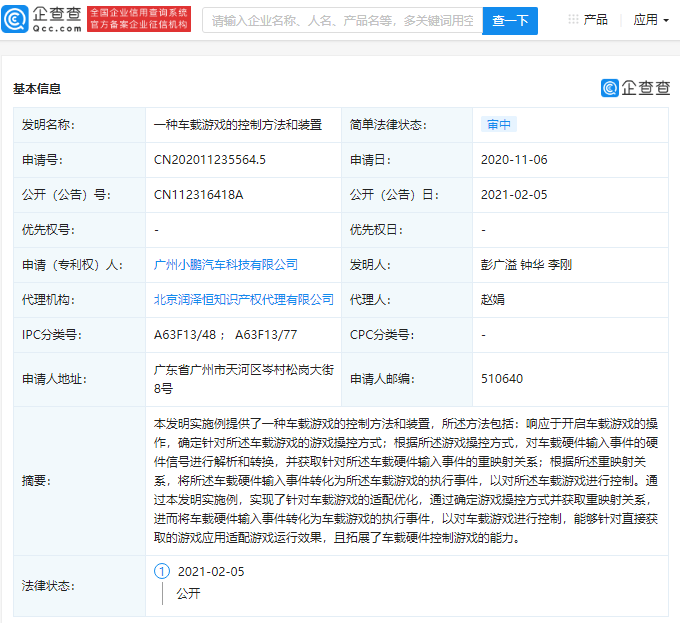
Task: Click the 优先权号 label cell
Action: 80,229
